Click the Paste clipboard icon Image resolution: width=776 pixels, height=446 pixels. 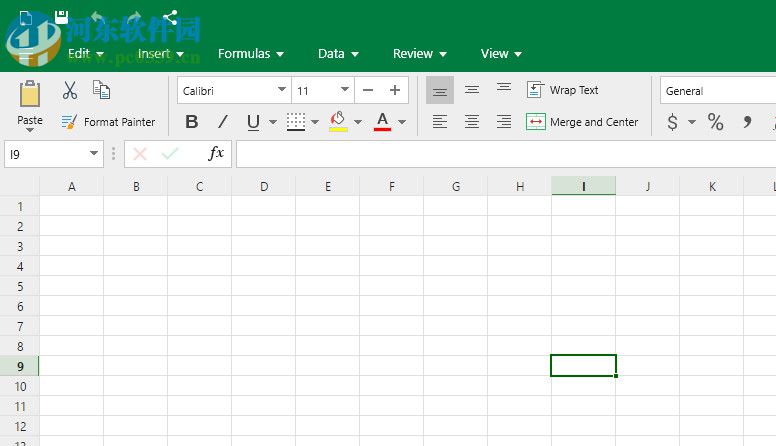pos(30,94)
